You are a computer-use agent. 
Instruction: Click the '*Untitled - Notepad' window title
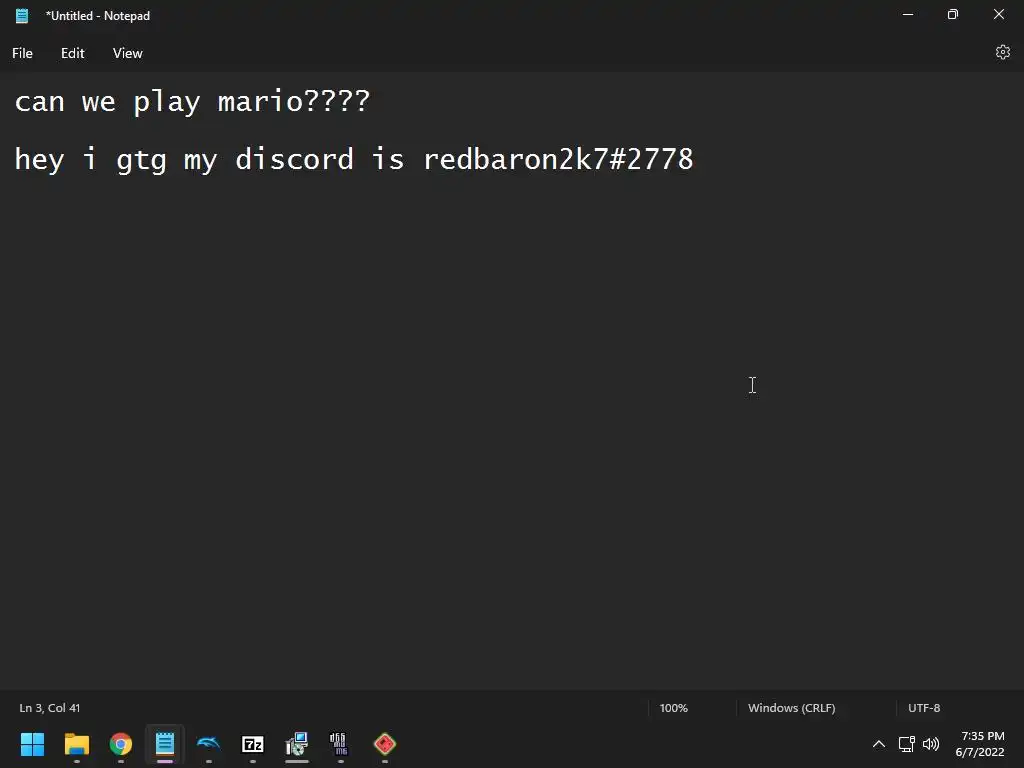click(97, 16)
